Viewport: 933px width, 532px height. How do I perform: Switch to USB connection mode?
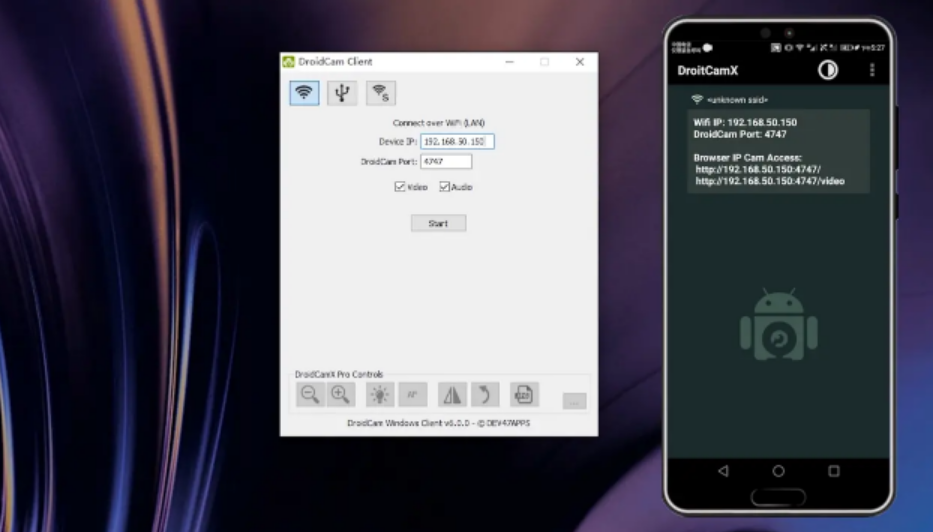[x=342, y=93]
